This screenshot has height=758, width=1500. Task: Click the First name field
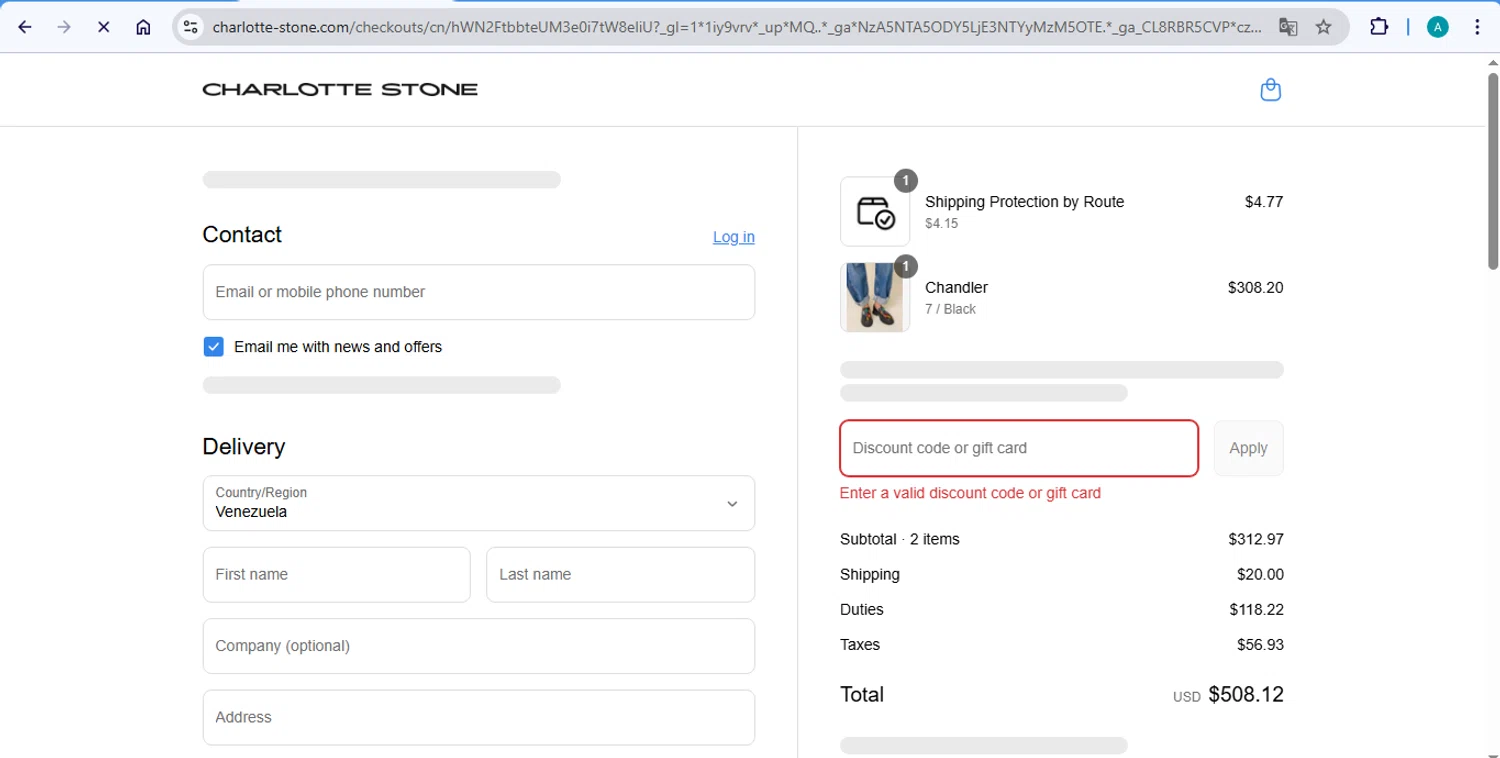[x=336, y=575]
